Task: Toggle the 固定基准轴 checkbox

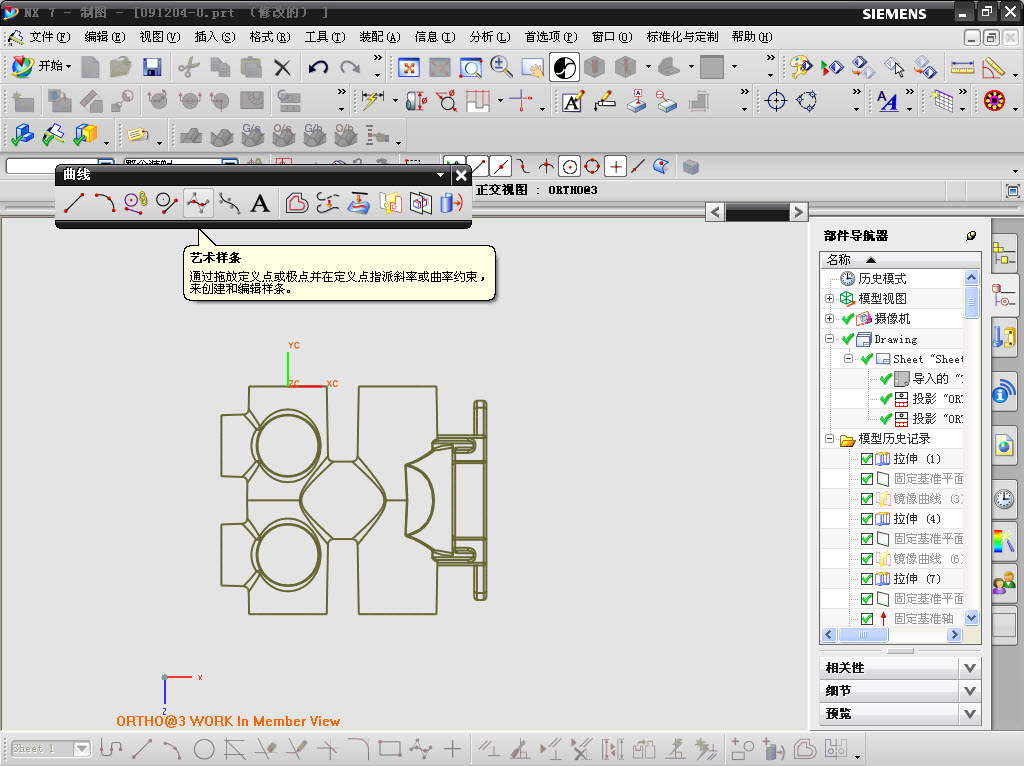Action: [867, 619]
